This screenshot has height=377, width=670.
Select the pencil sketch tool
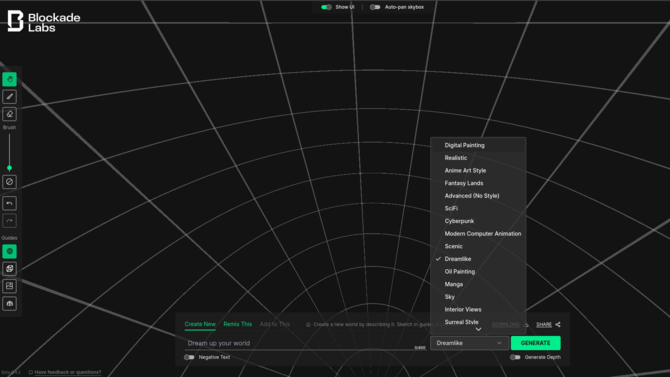pyautogui.click(x=9, y=97)
